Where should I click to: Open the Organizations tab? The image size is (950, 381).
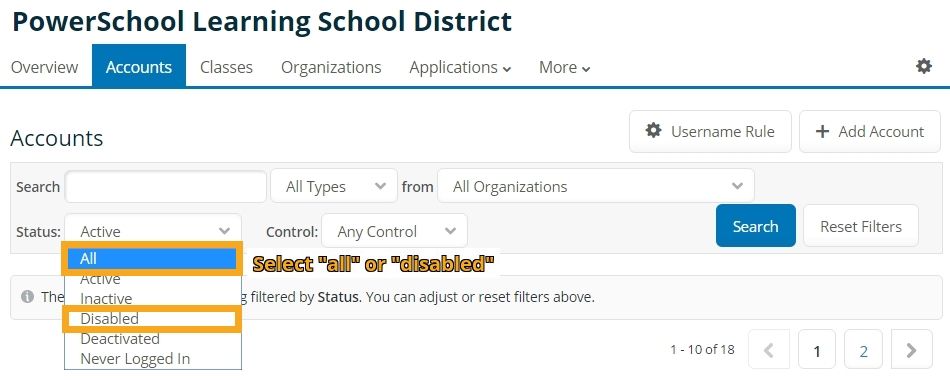click(331, 67)
